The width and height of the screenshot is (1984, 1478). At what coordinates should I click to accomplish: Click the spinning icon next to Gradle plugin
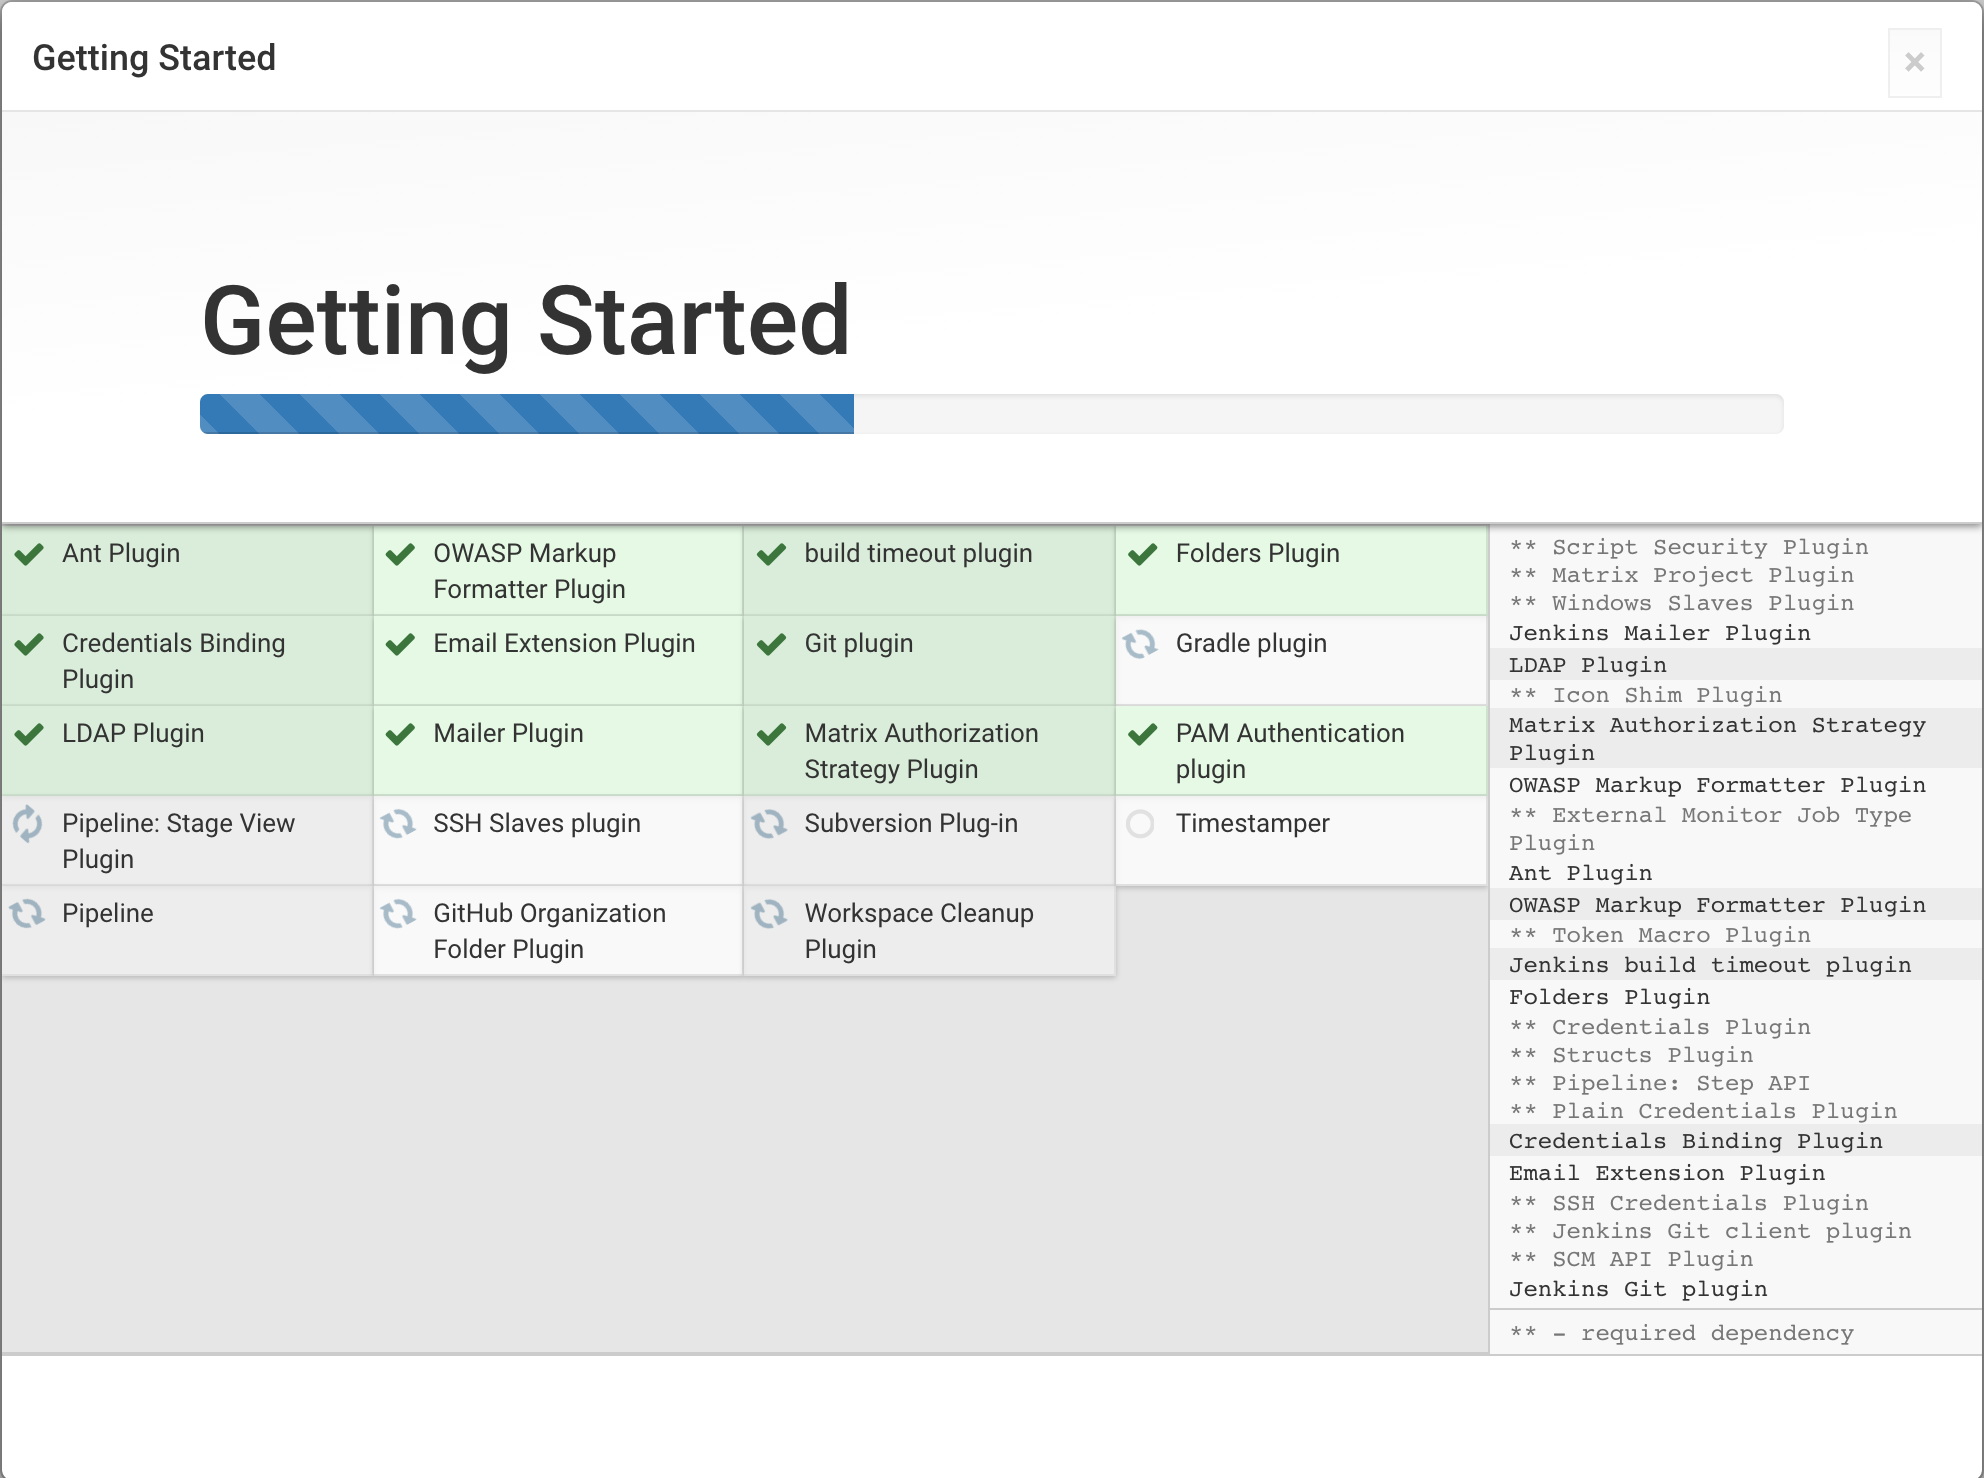pyautogui.click(x=1140, y=644)
